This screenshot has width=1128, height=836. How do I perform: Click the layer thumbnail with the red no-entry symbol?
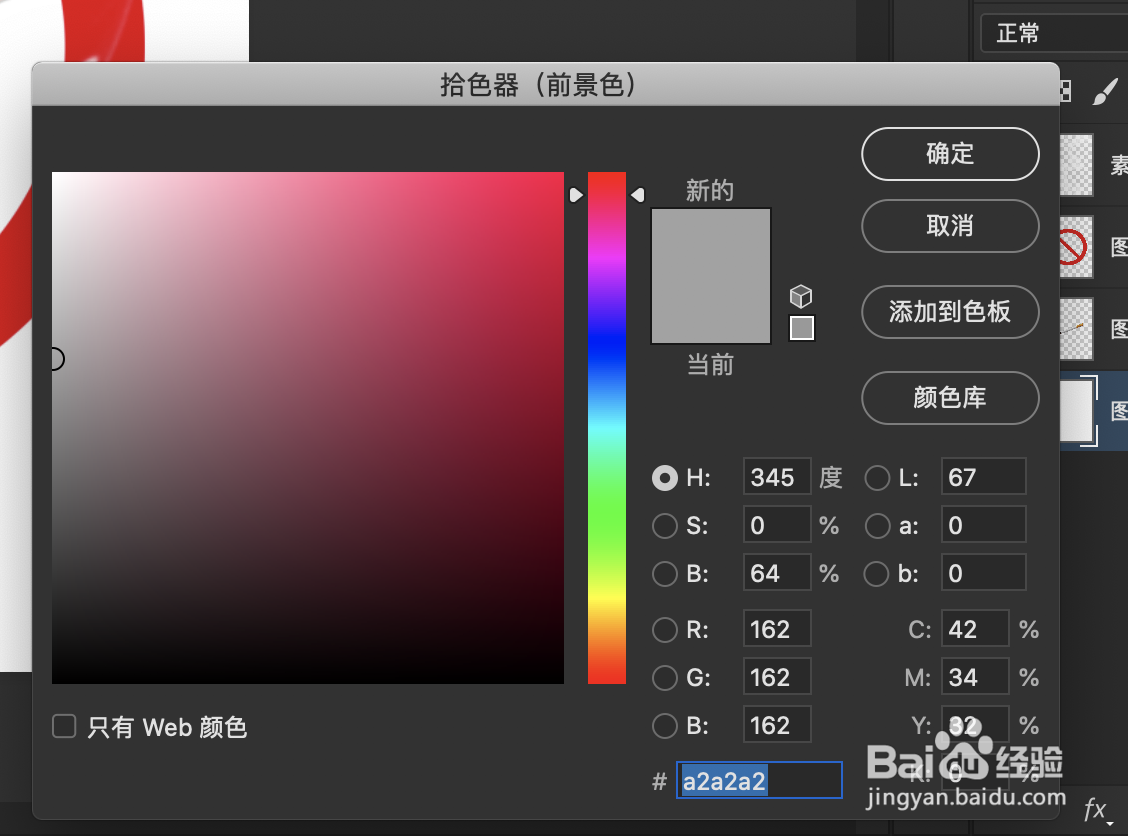point(1076,247)
